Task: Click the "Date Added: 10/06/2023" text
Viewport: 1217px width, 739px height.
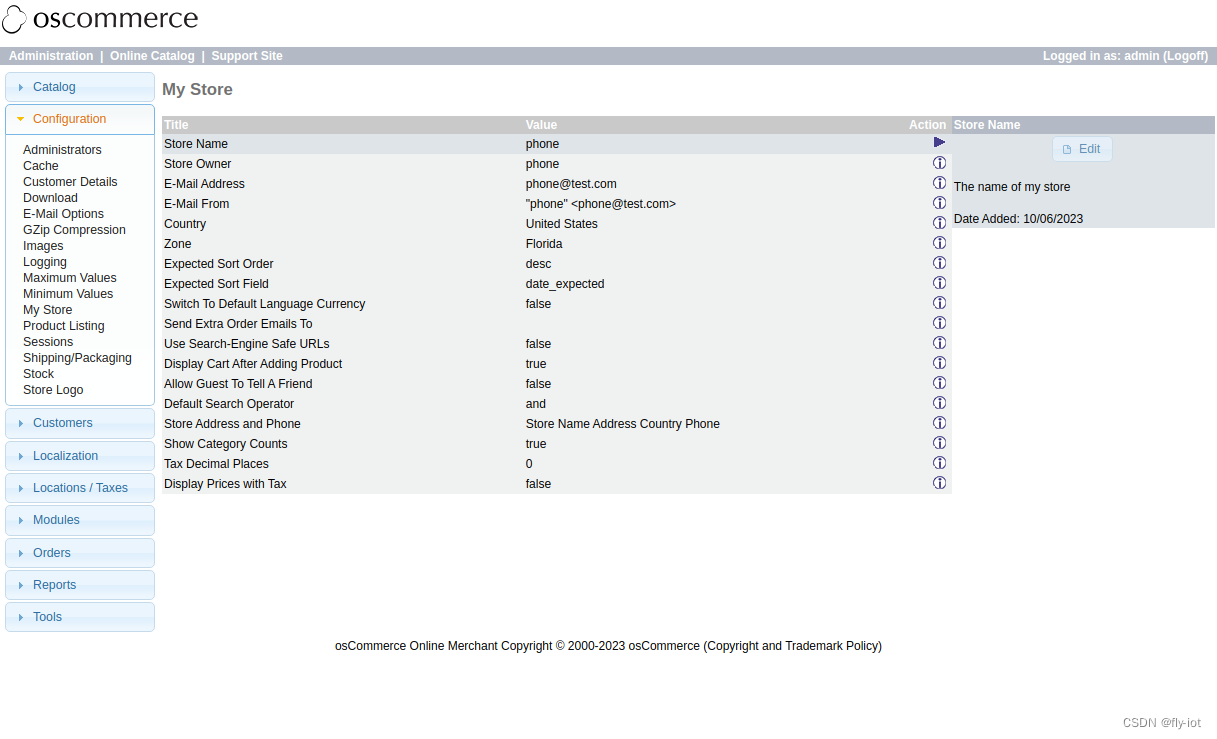Action: click(x=1018, y=219)
